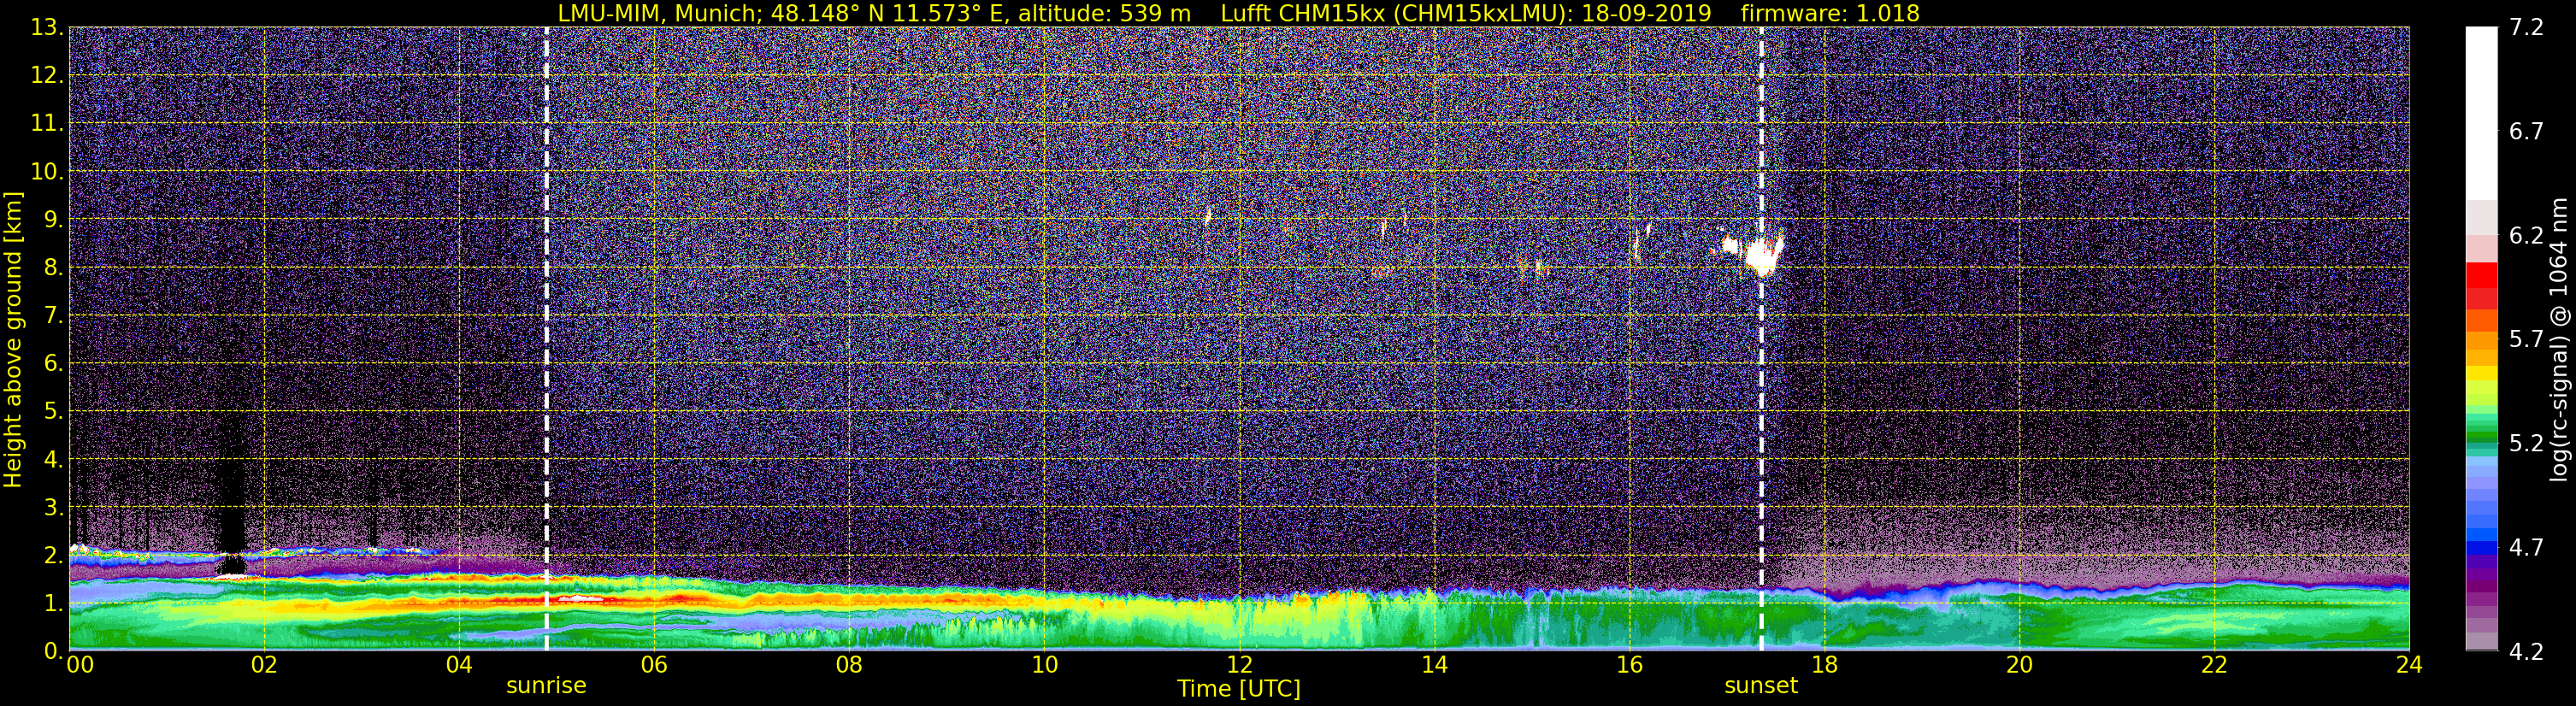Click the height axis tick '7.'
2576x706 pixels.
pos(54,315)
